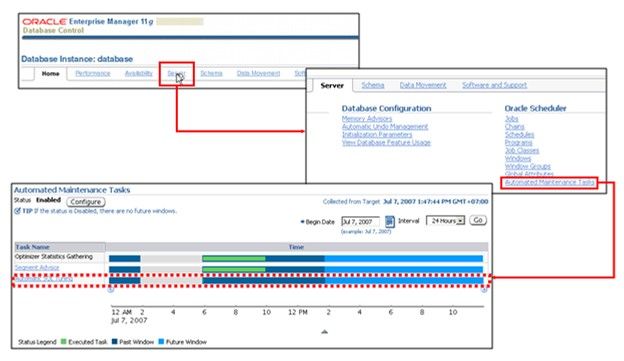
Task: Open the Jobs link under Oracle Scheduler
Action: coord(511,119)
